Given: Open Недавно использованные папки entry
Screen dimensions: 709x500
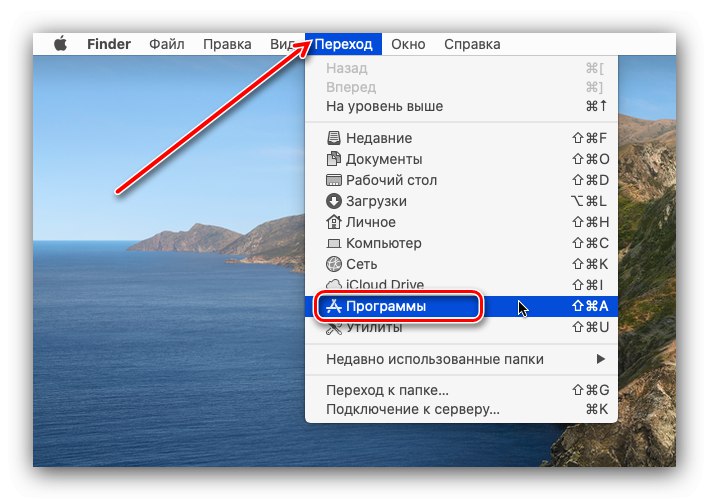Looking at the screenshot, I should (x=461, y=359).
